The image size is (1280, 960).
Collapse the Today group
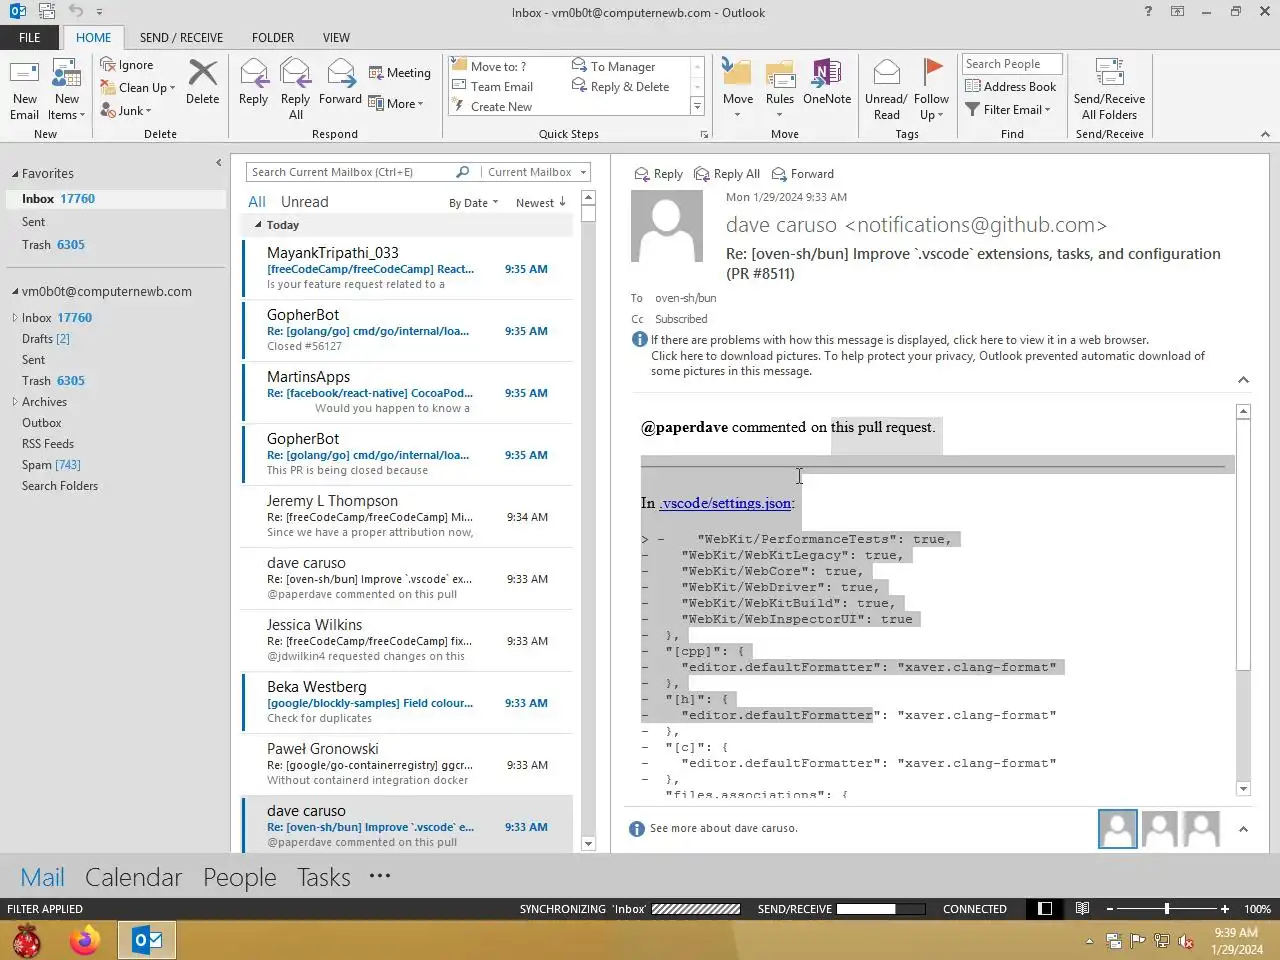258,225
